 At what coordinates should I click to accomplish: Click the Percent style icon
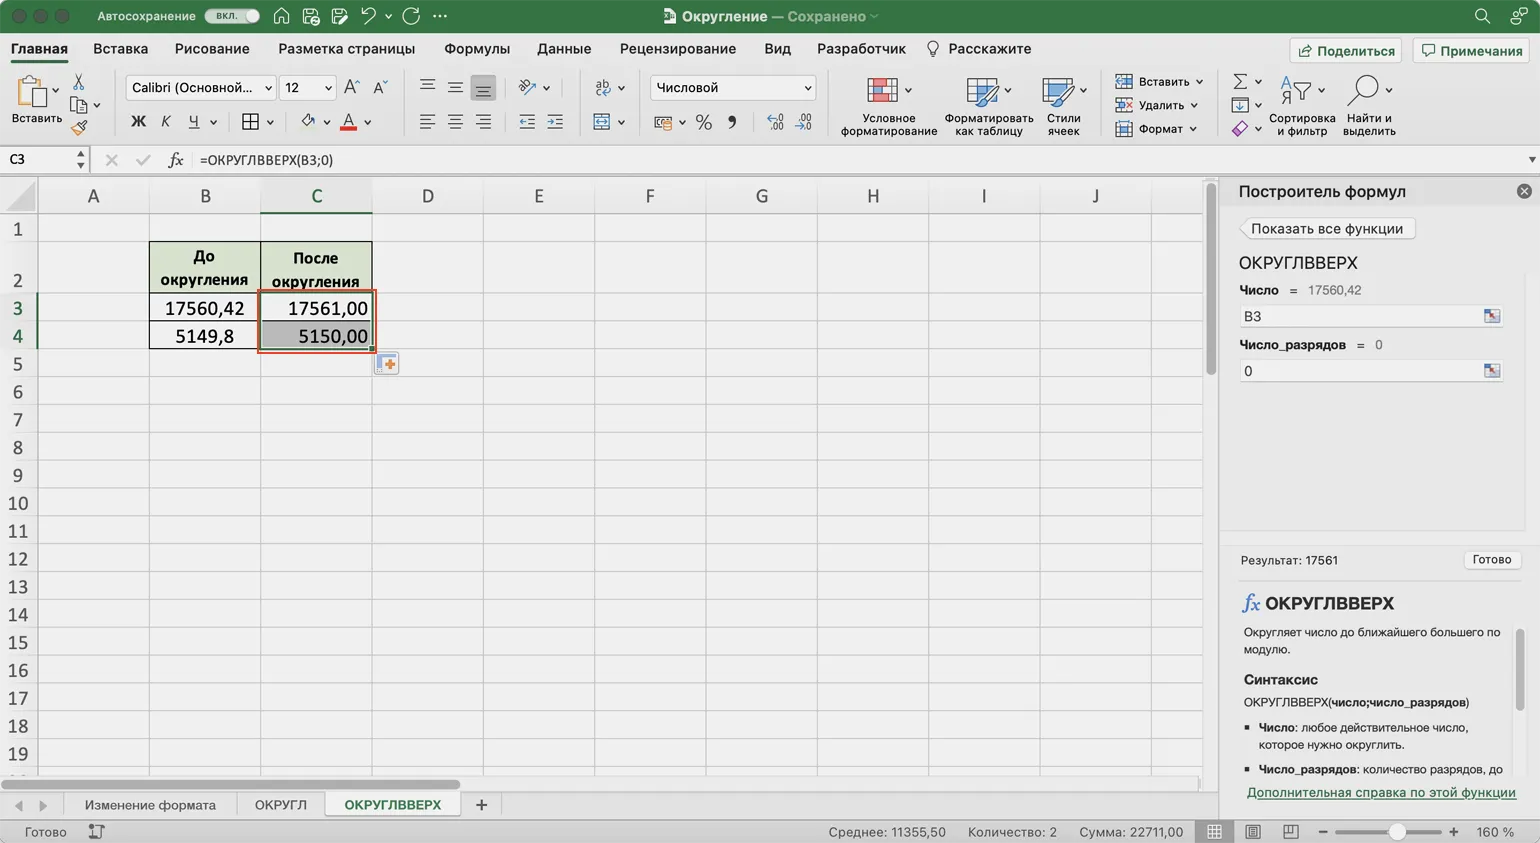[x=704, y=122]
